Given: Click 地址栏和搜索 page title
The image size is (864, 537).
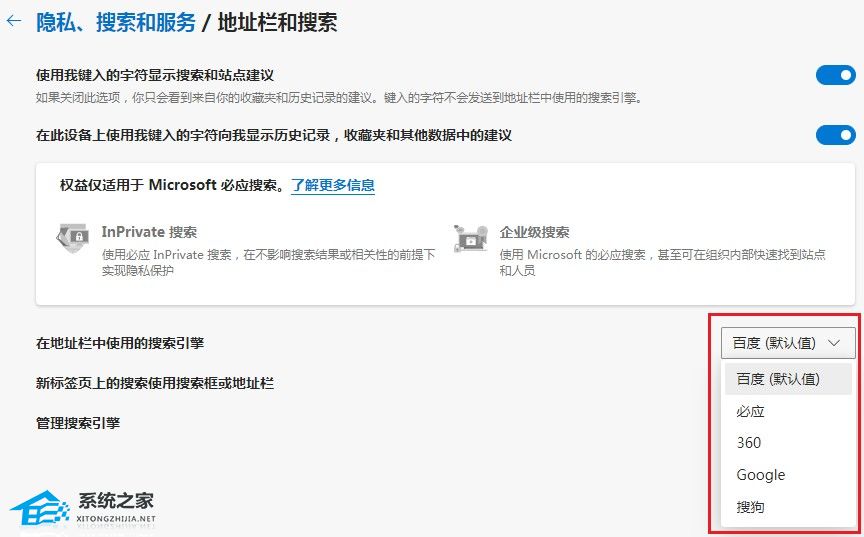Looking at the screenshot, I should pos(278,22).
